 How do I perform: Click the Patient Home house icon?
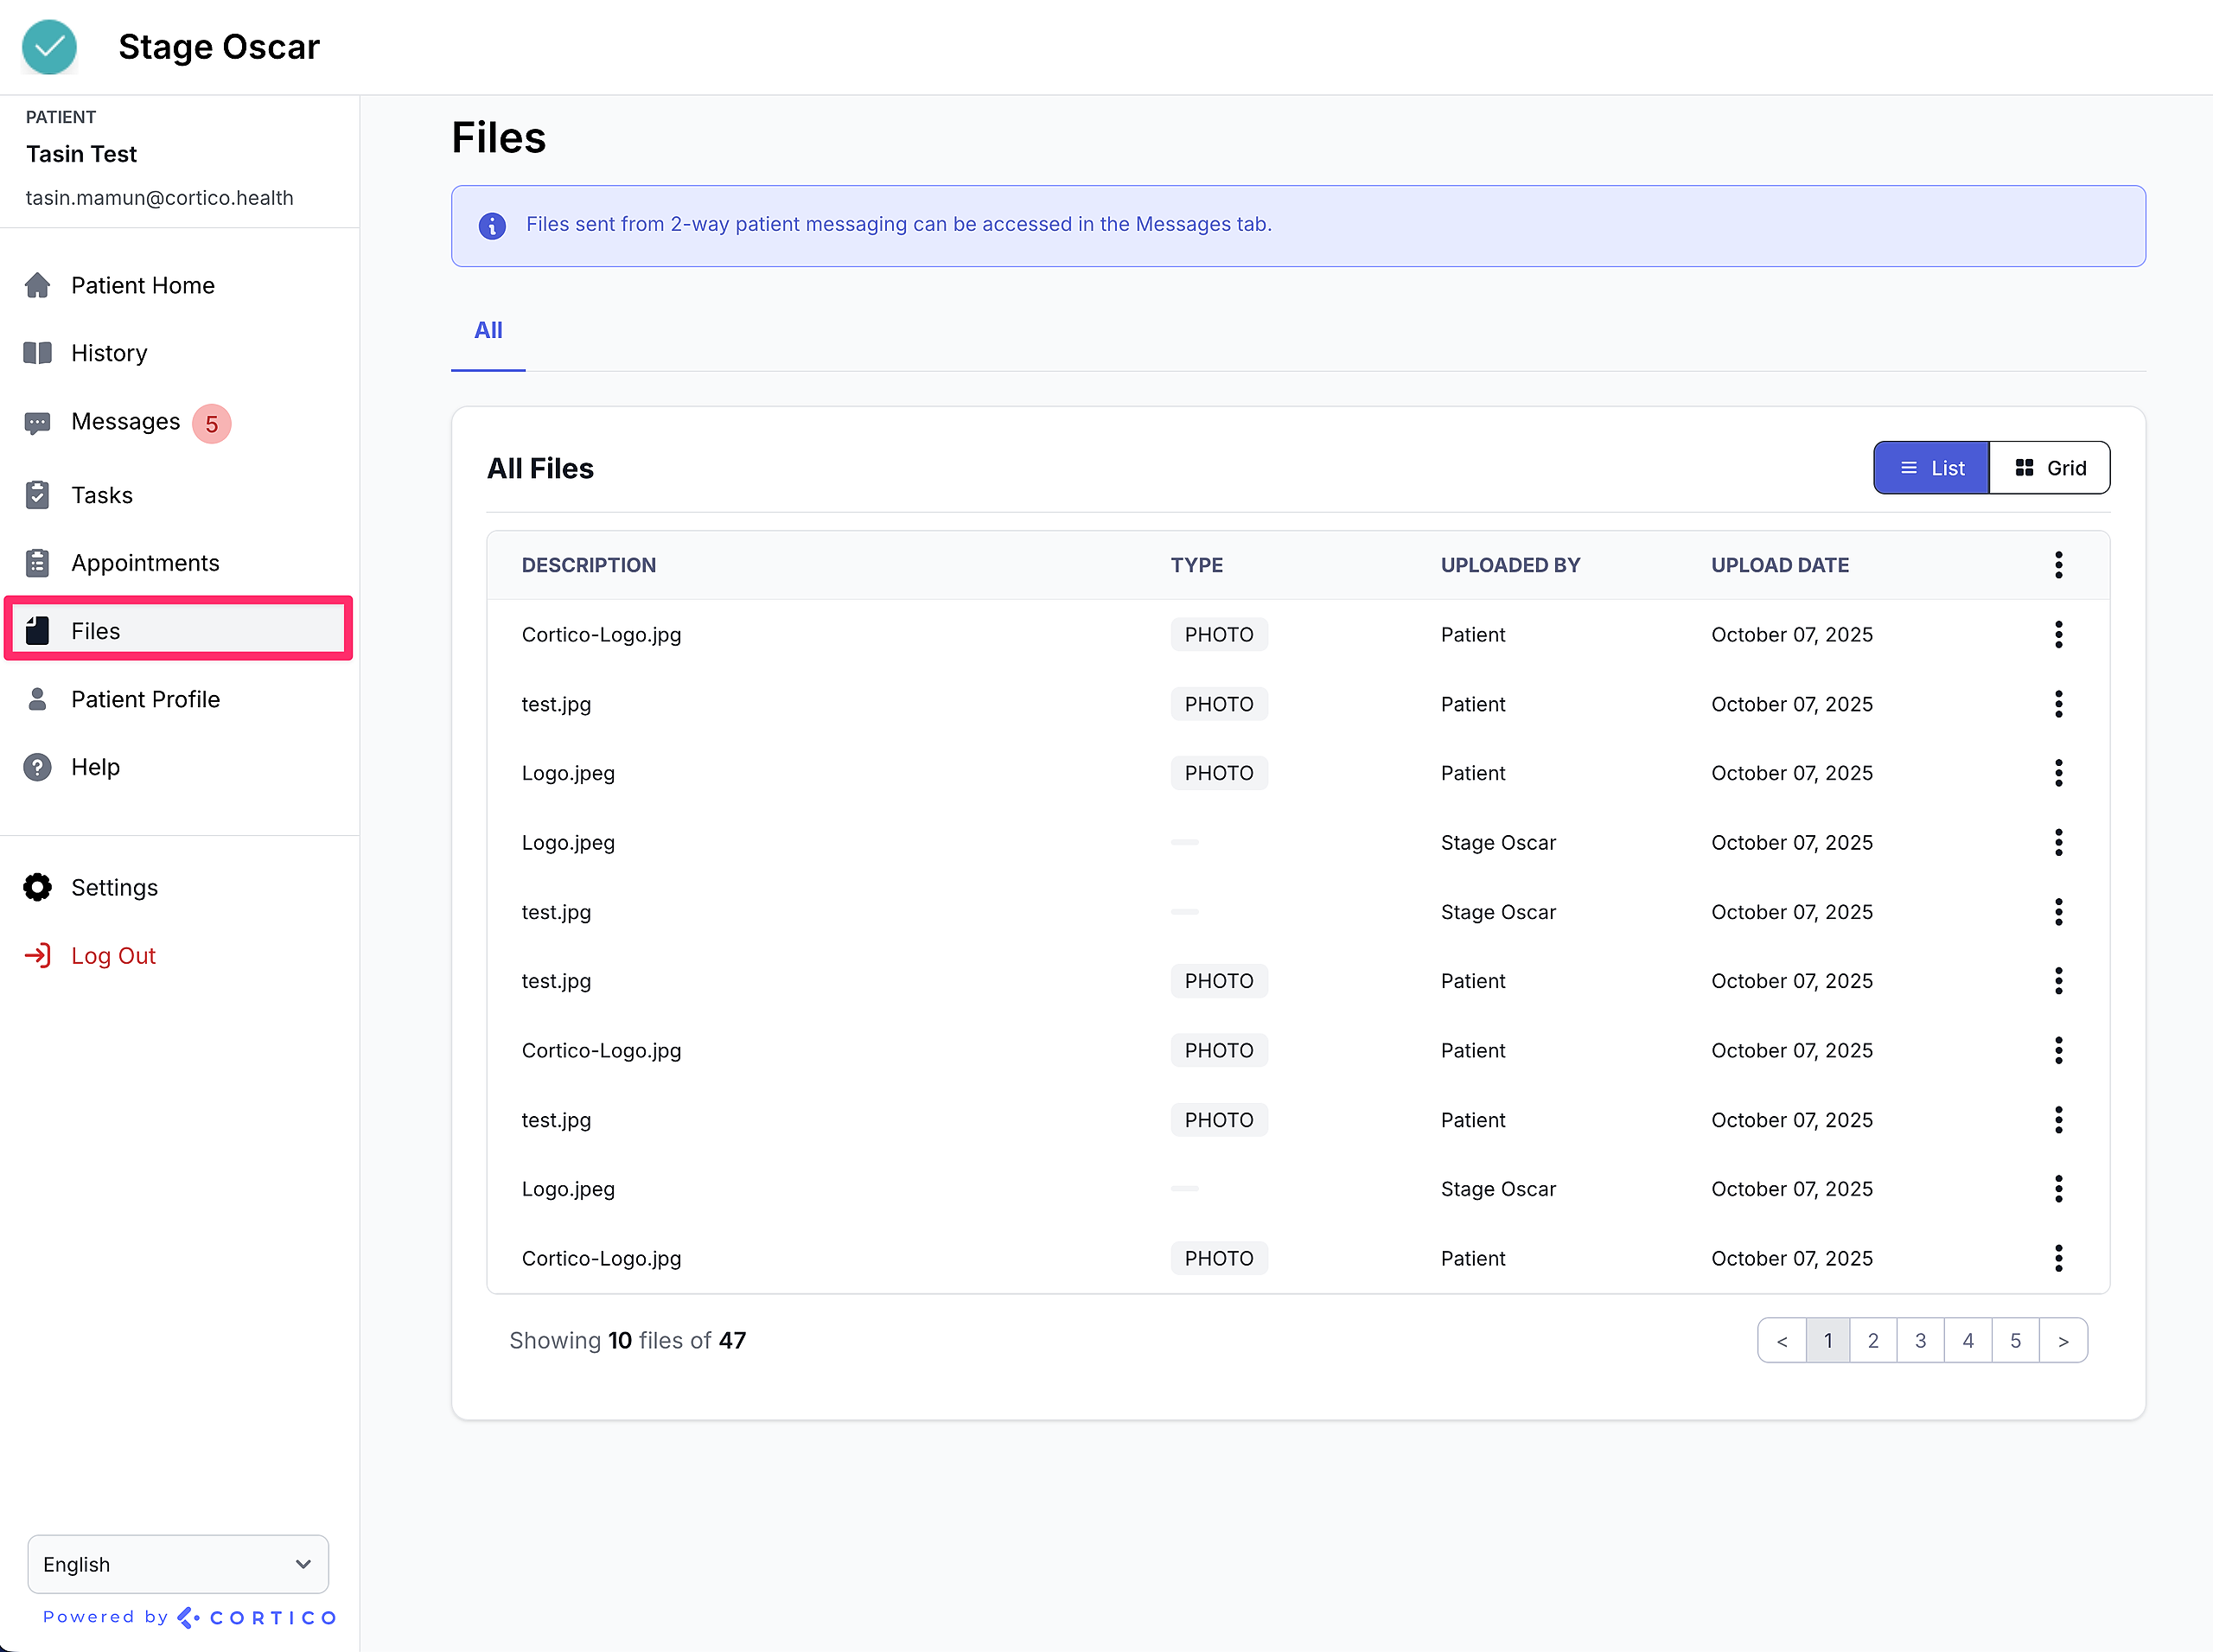38,285
